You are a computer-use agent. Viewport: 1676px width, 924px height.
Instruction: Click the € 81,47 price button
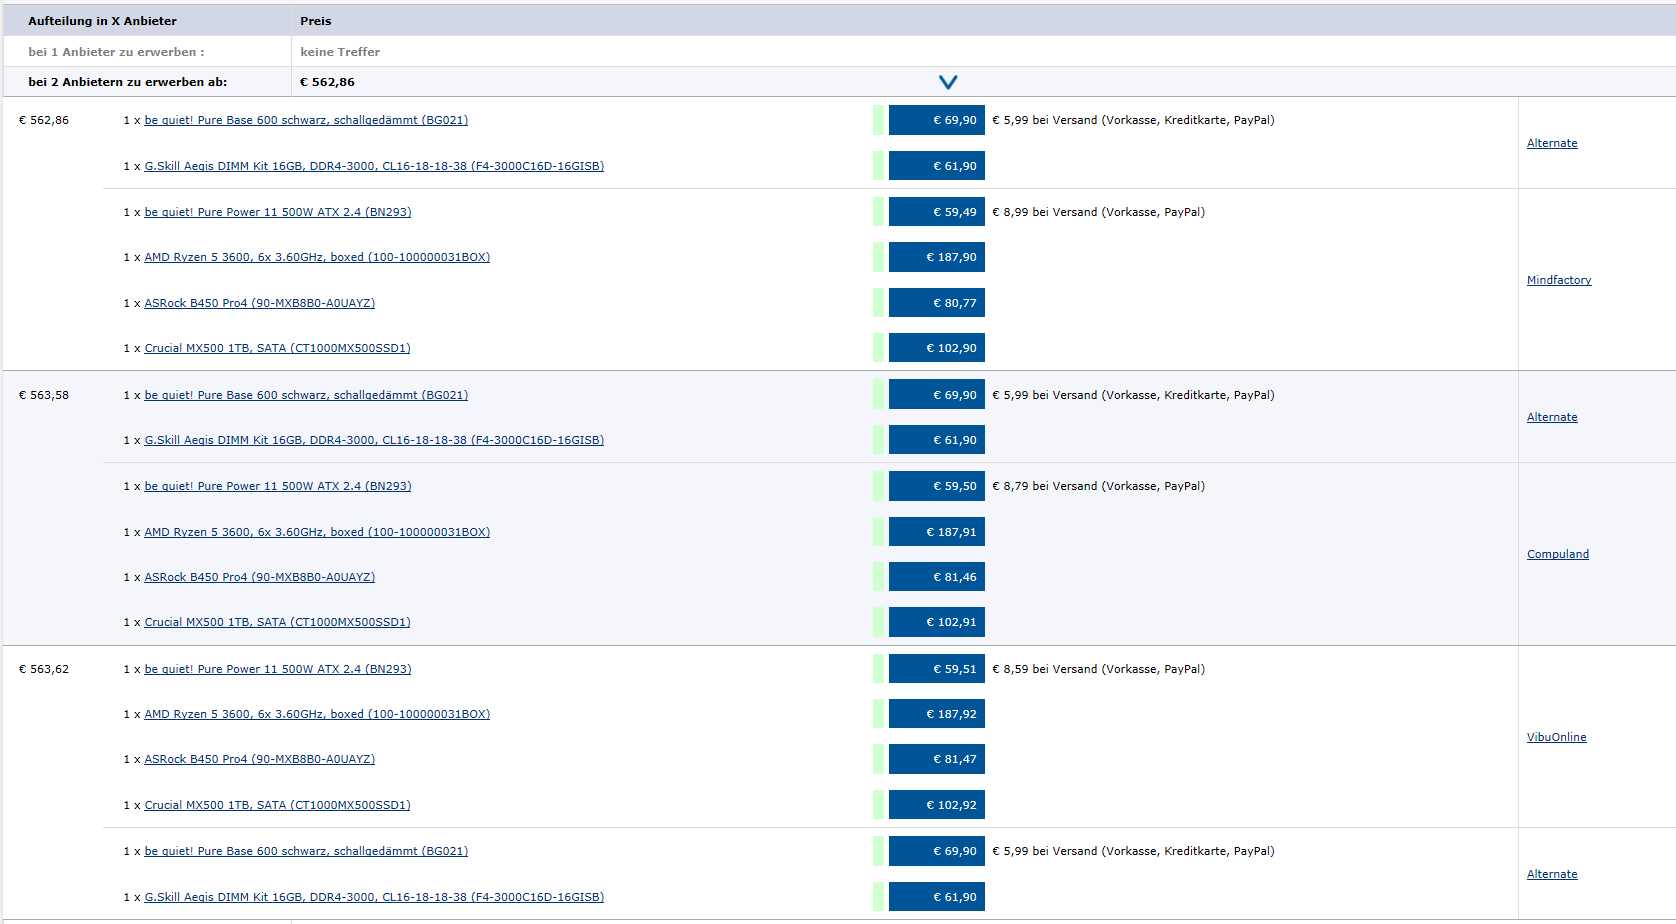pos(937,759)
